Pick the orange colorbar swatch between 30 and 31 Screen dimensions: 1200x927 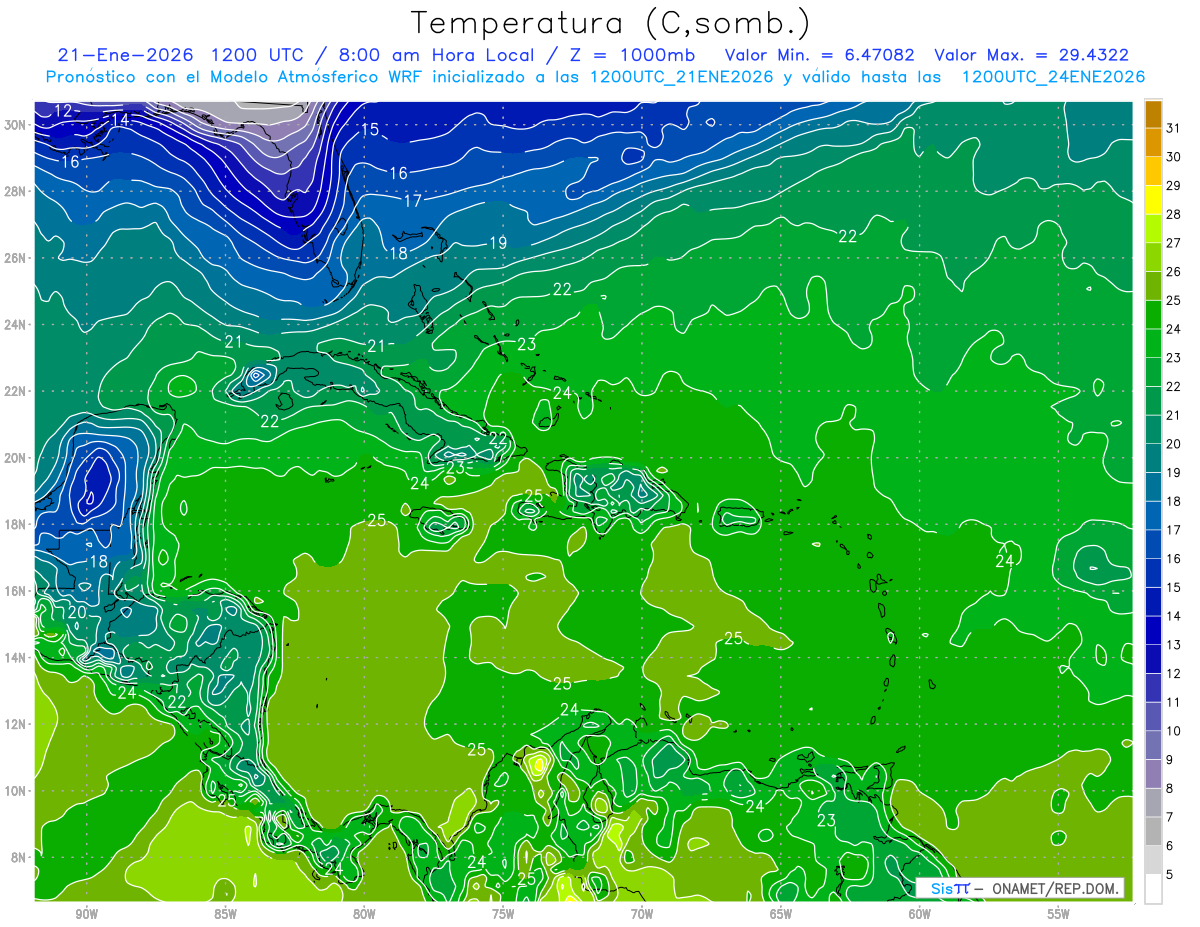click(x=1153, y=143)
